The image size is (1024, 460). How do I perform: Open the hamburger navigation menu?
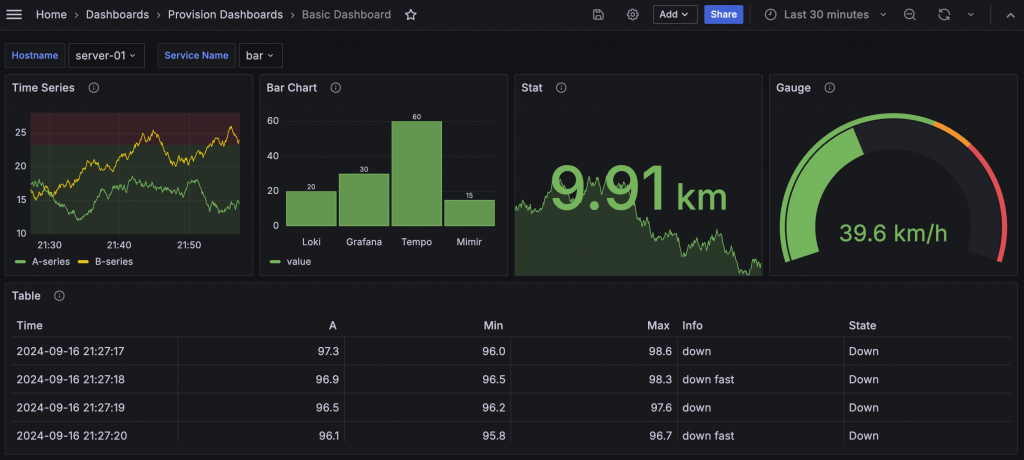pos(14,14)
